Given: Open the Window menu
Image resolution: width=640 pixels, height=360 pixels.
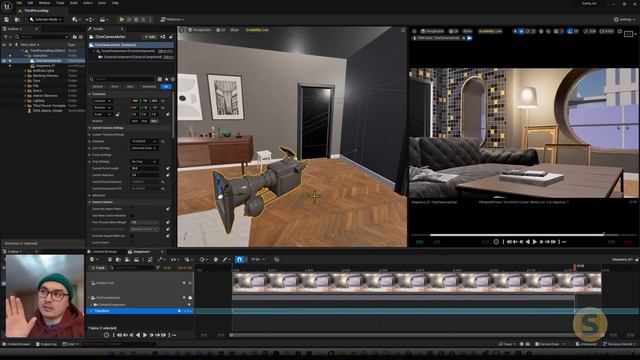Looking at the screenshot, I should (x=44, y=3).
